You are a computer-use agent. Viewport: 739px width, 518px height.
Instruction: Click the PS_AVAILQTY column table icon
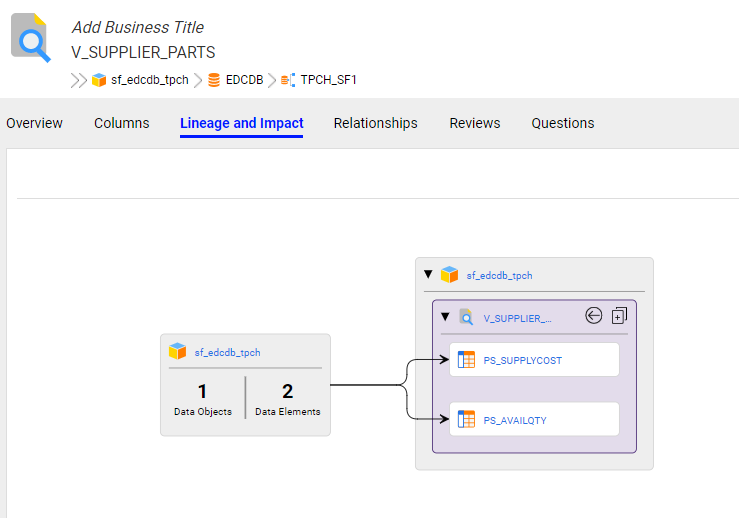(467, 419)
